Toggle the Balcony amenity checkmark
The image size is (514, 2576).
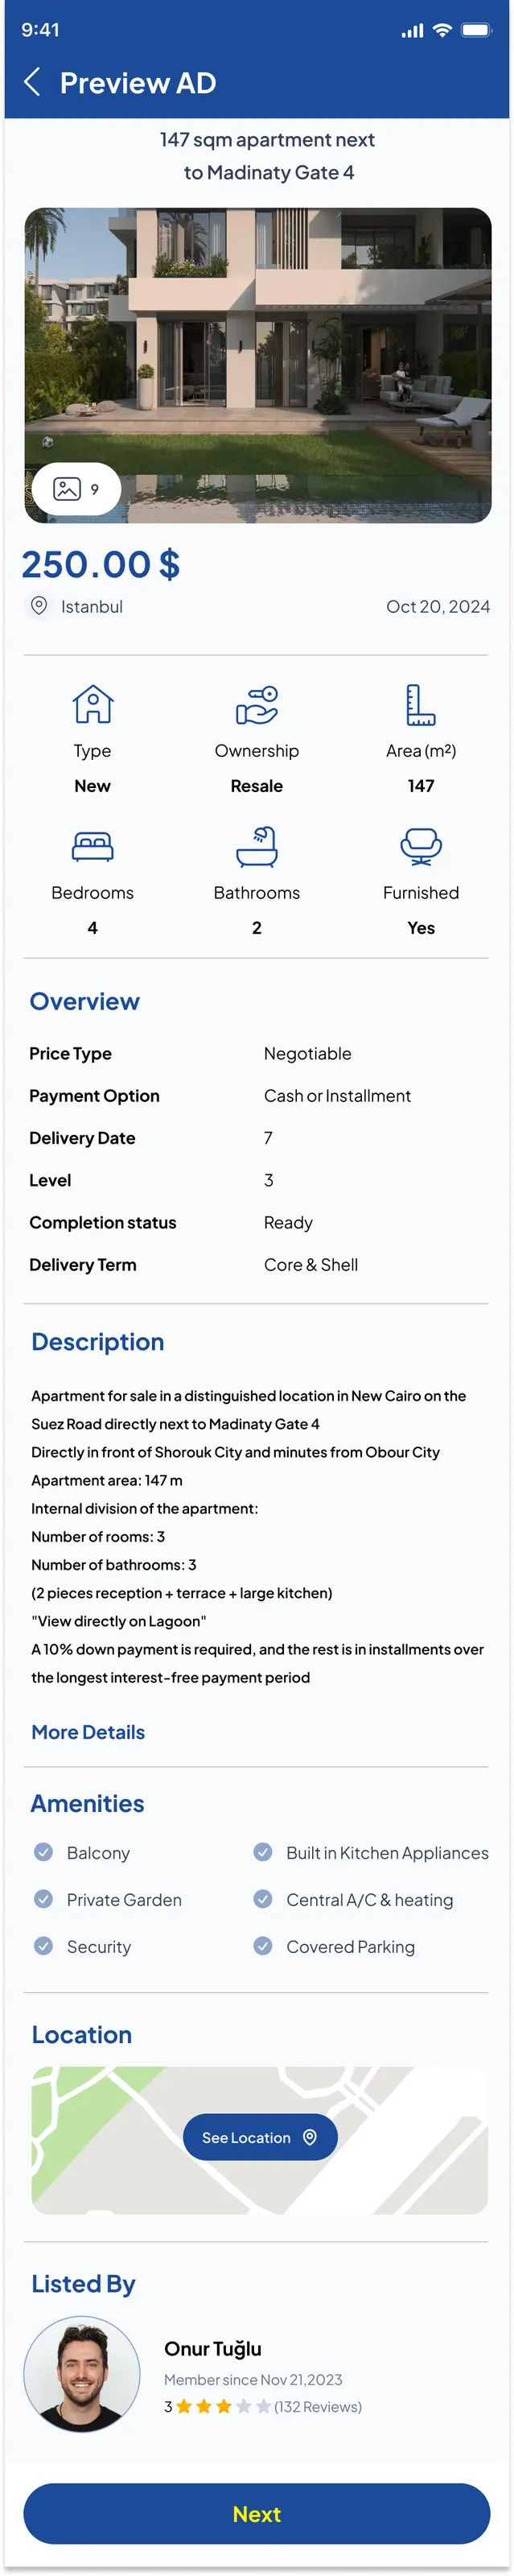coord(44,1852)
